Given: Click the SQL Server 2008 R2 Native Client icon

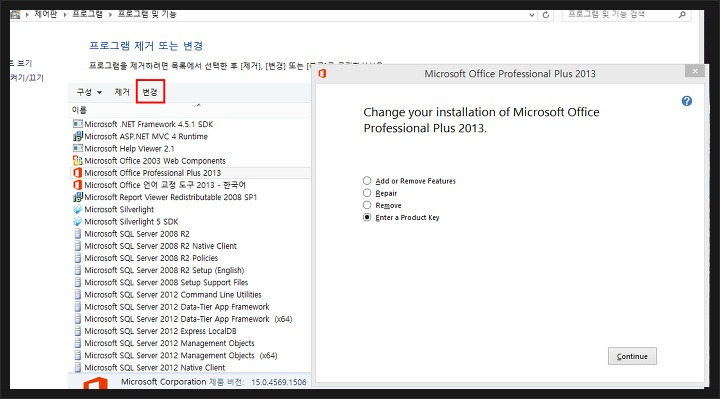Looking at the screenshot, I should (78, 246).
